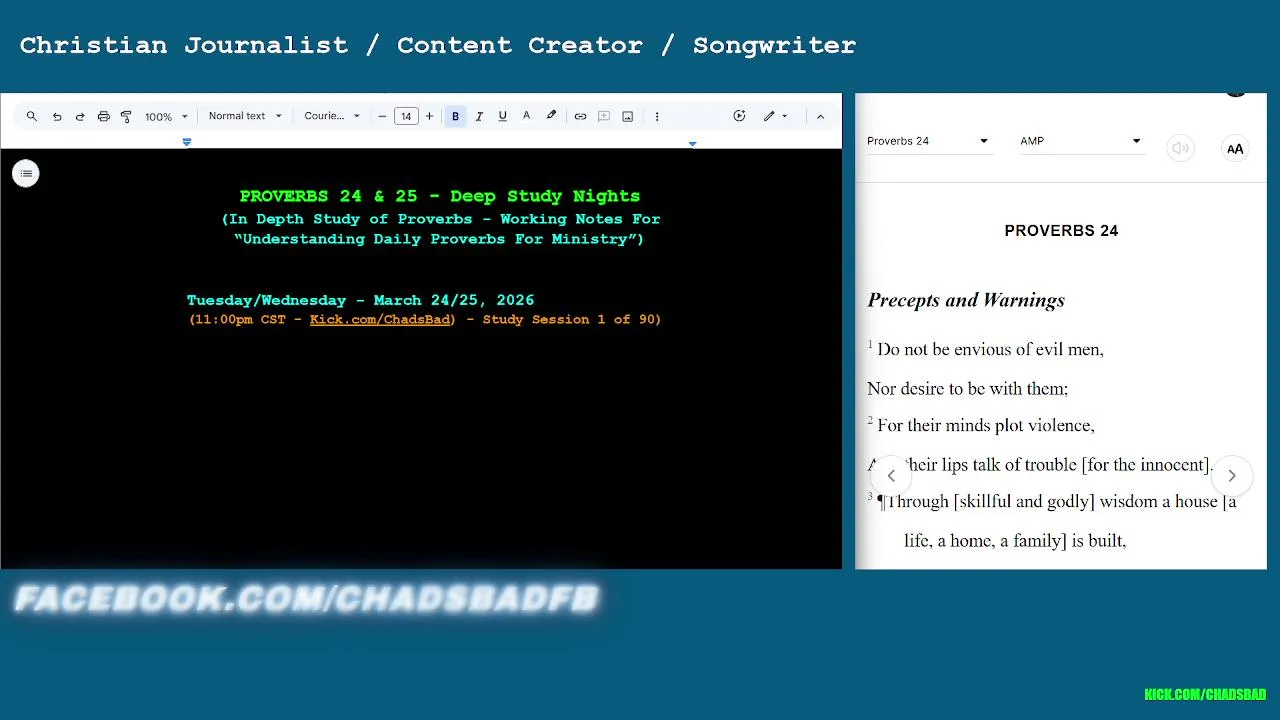Open the Courier font dropdown

[332, 116]
